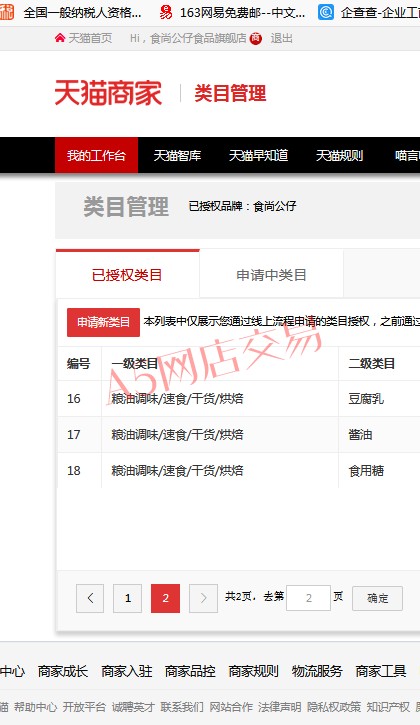Open 商家入驻 footer link
The image size is (420, 725).
pyautogui.click(x=127, y=671)
